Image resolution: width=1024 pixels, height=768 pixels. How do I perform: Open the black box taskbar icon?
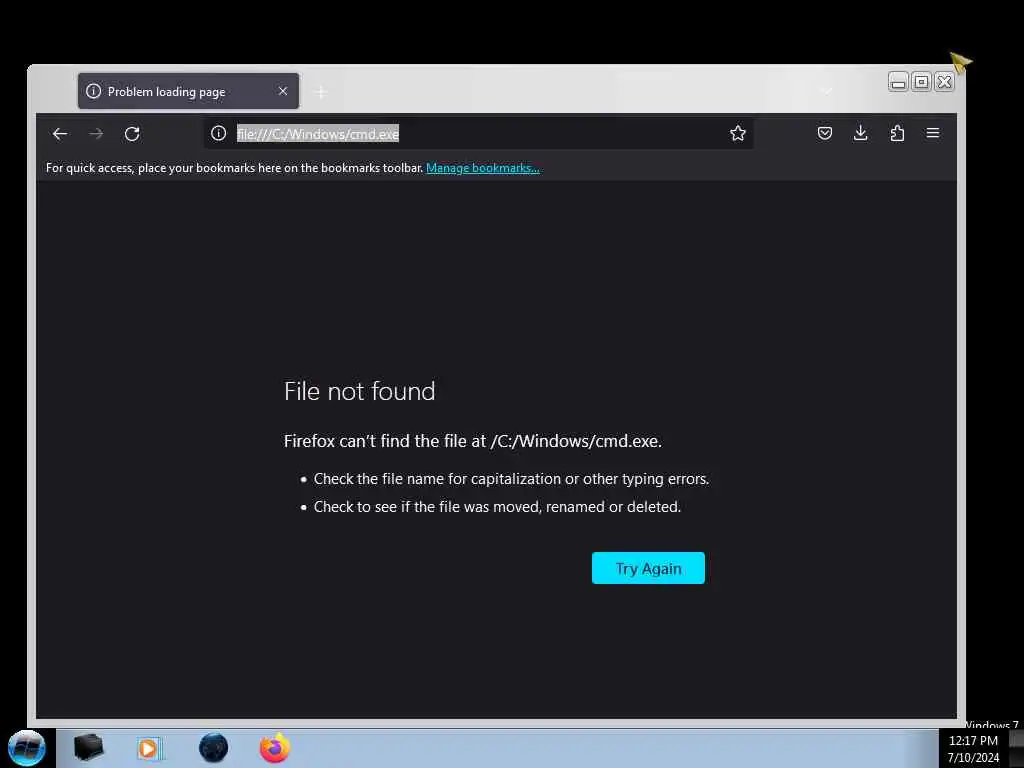pos(88,747)
